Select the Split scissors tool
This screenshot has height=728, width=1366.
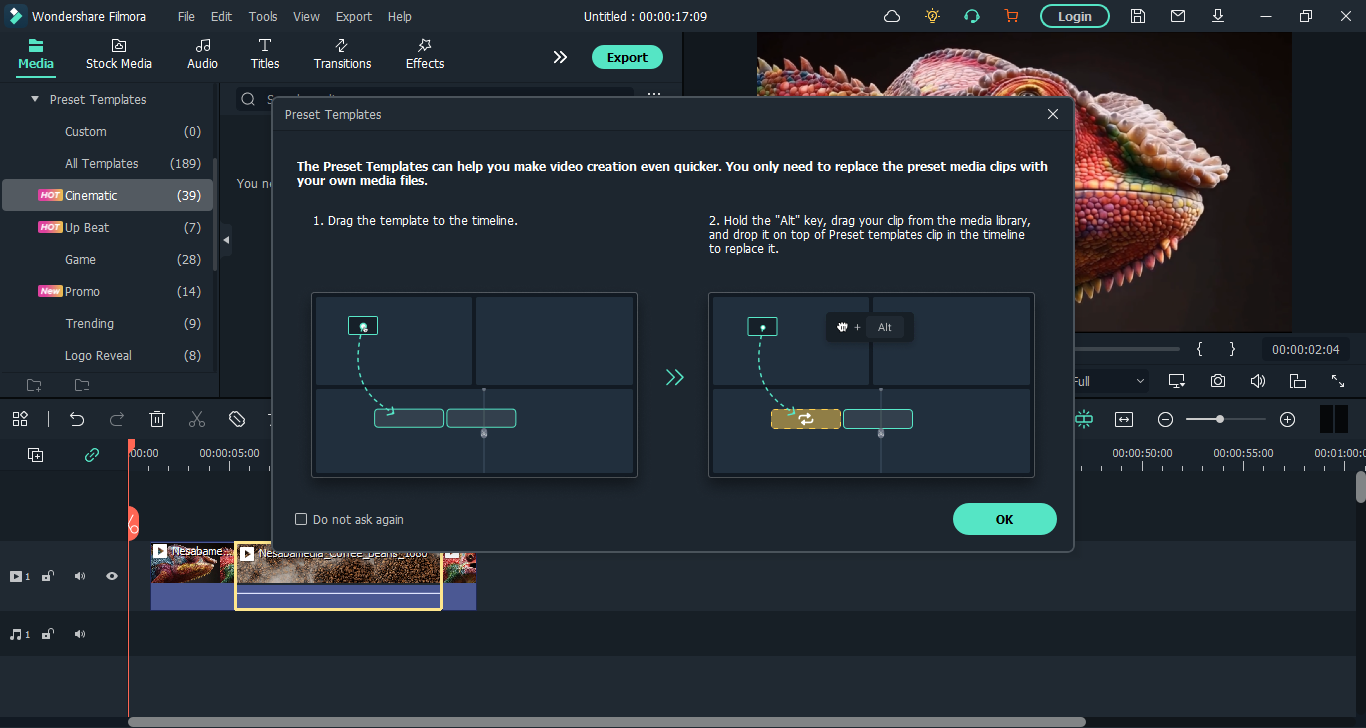point(197,420)
